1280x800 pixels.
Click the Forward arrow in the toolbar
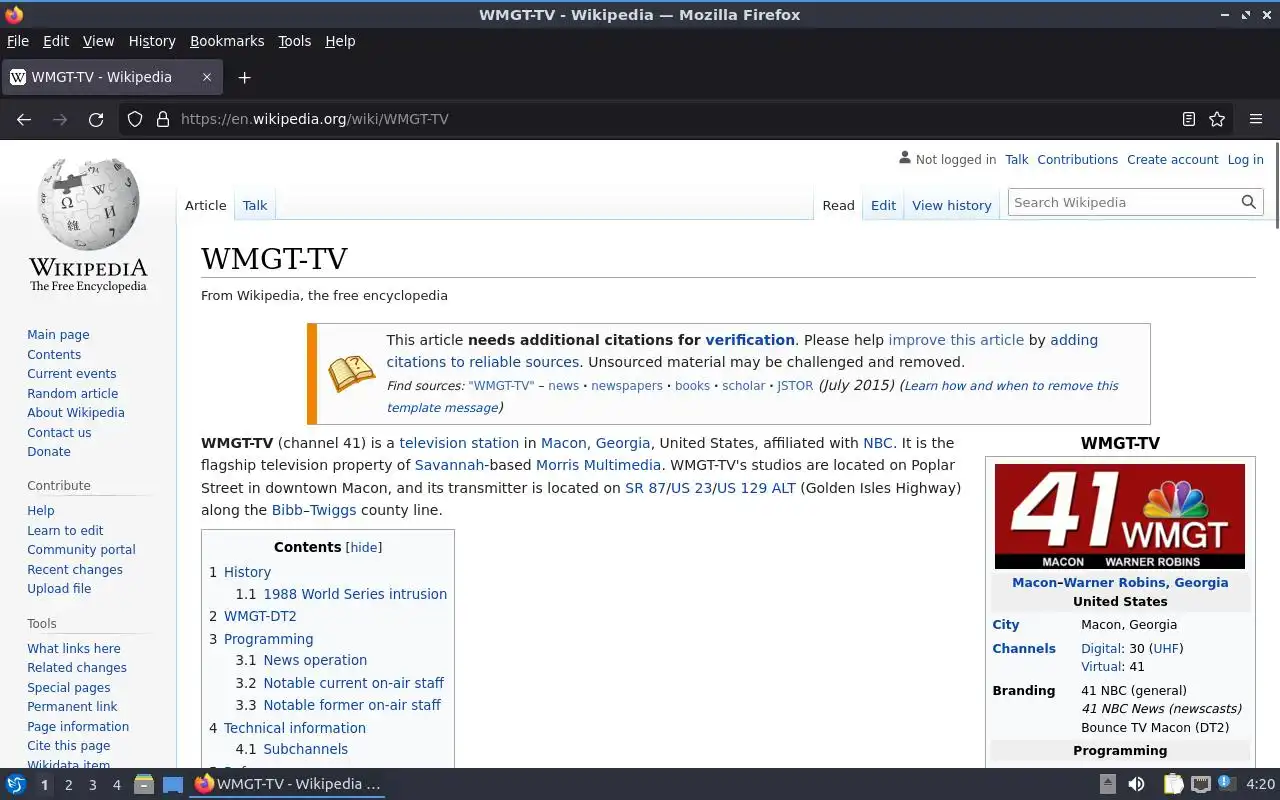pos(60,119)
